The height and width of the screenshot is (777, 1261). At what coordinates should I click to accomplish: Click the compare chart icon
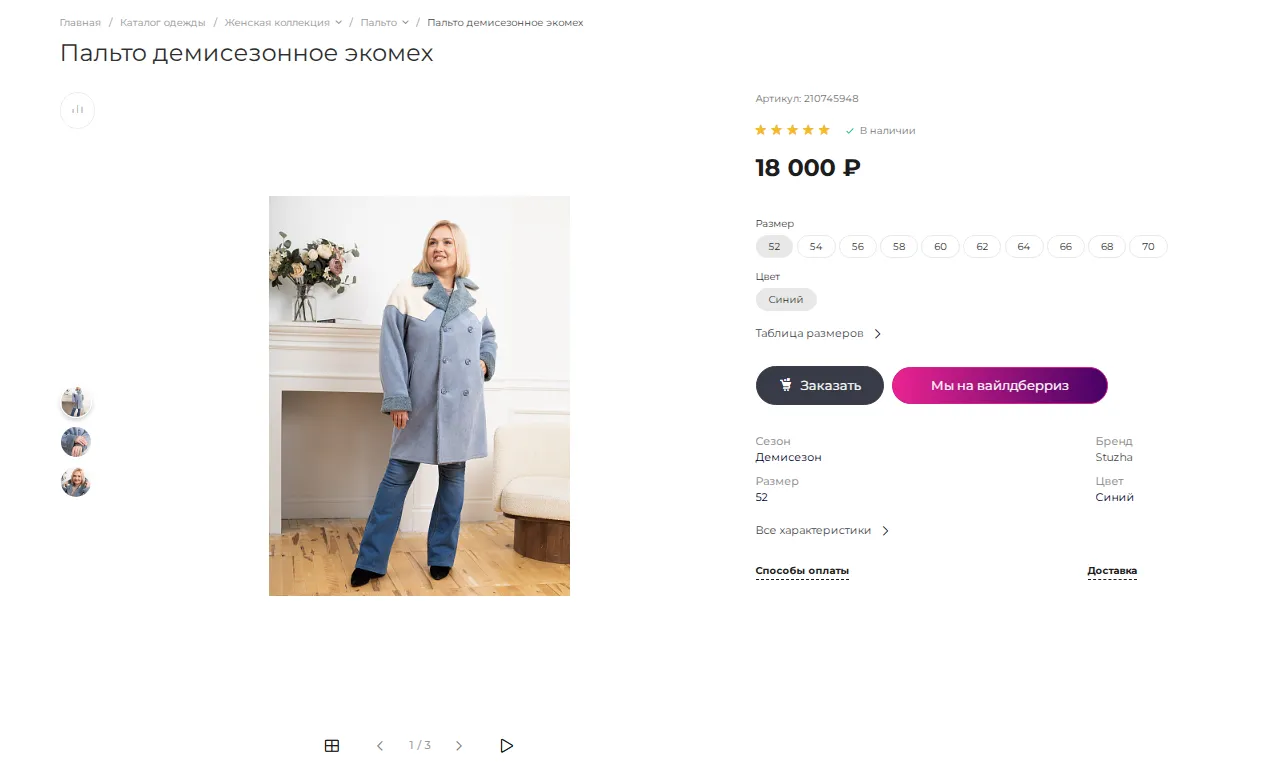click(77, 110)
